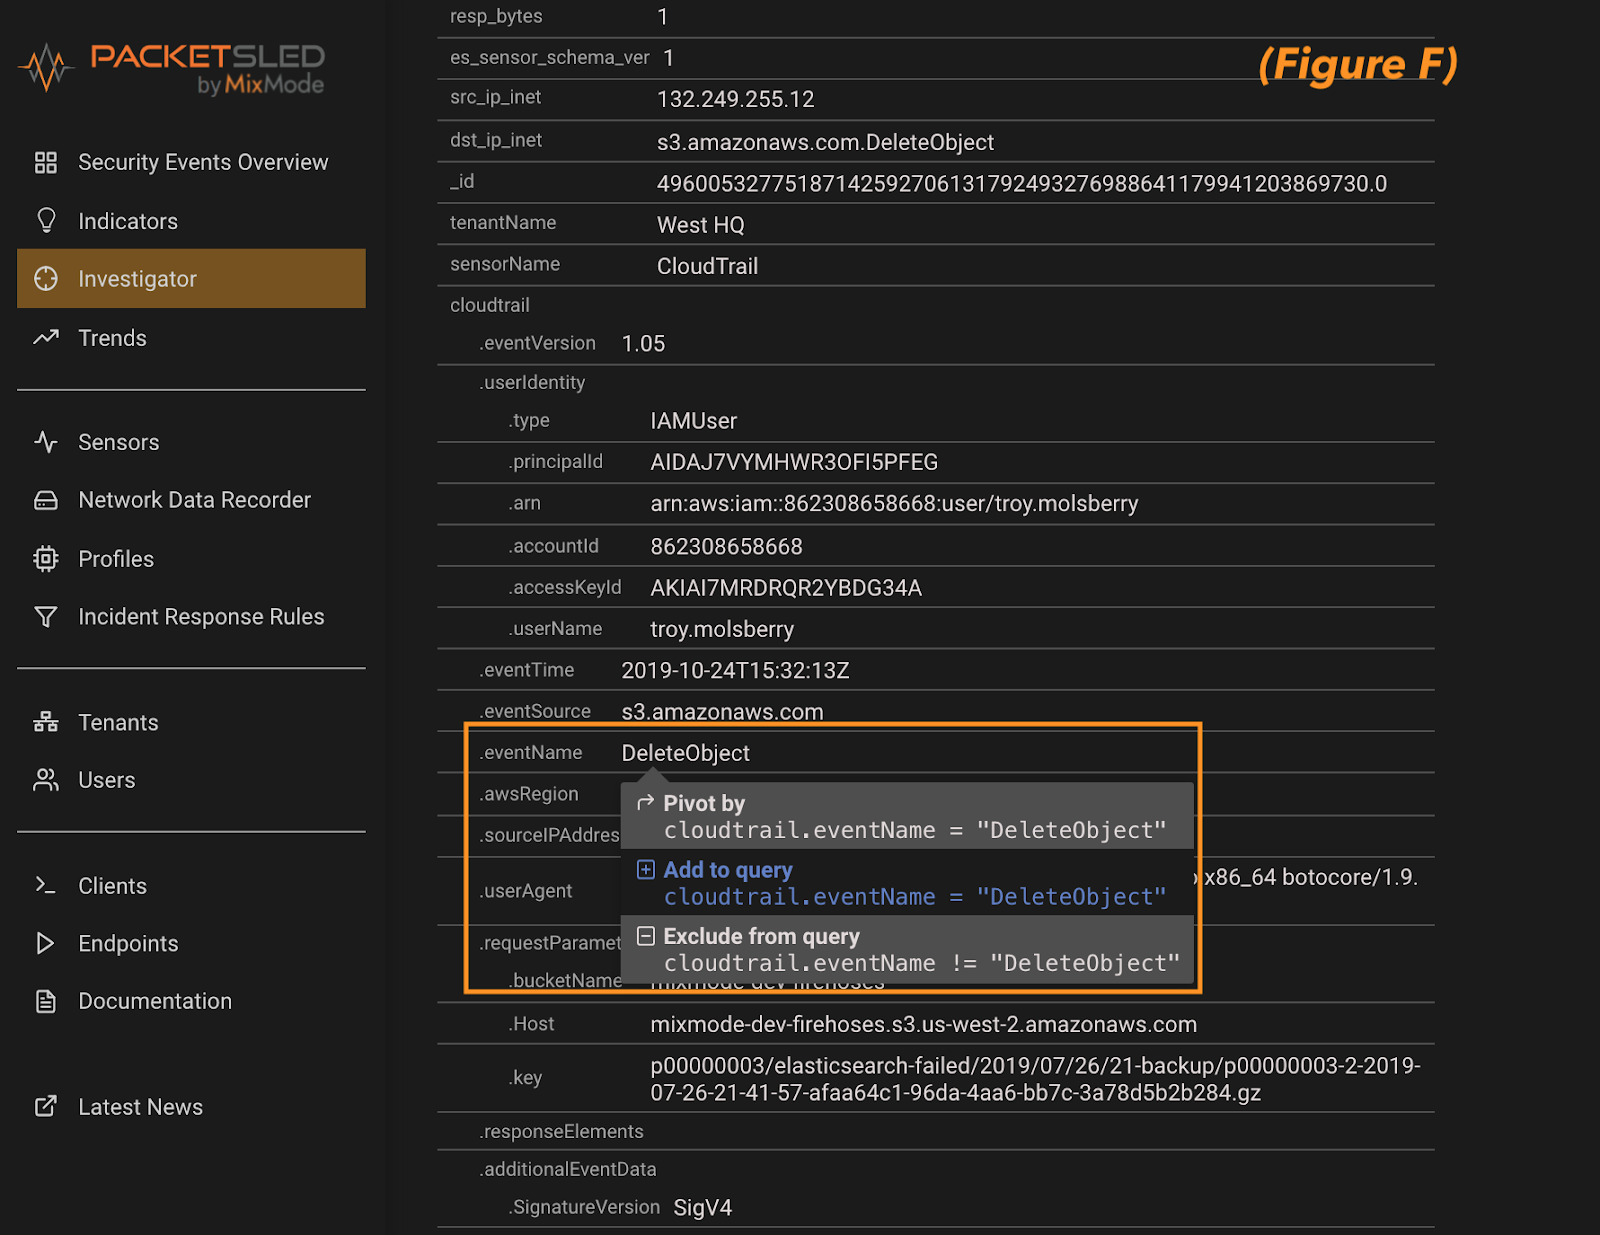Click the .key value starting p00000003/elasticsearch-failed

click(1035, 1079)
